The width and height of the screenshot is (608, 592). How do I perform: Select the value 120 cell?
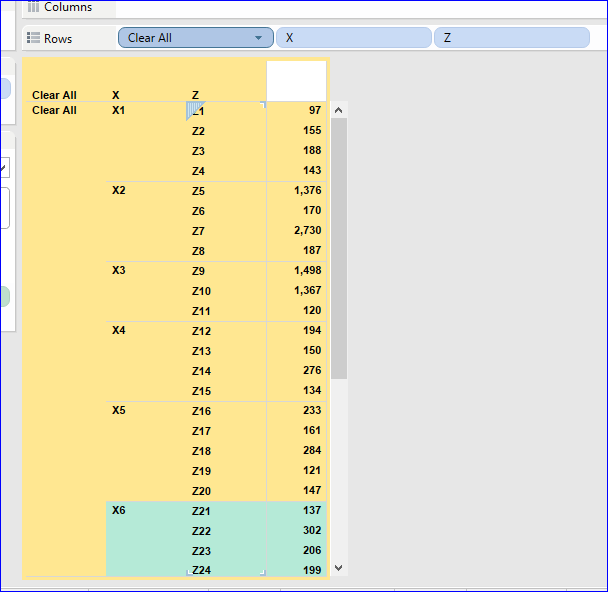point(312,310)
